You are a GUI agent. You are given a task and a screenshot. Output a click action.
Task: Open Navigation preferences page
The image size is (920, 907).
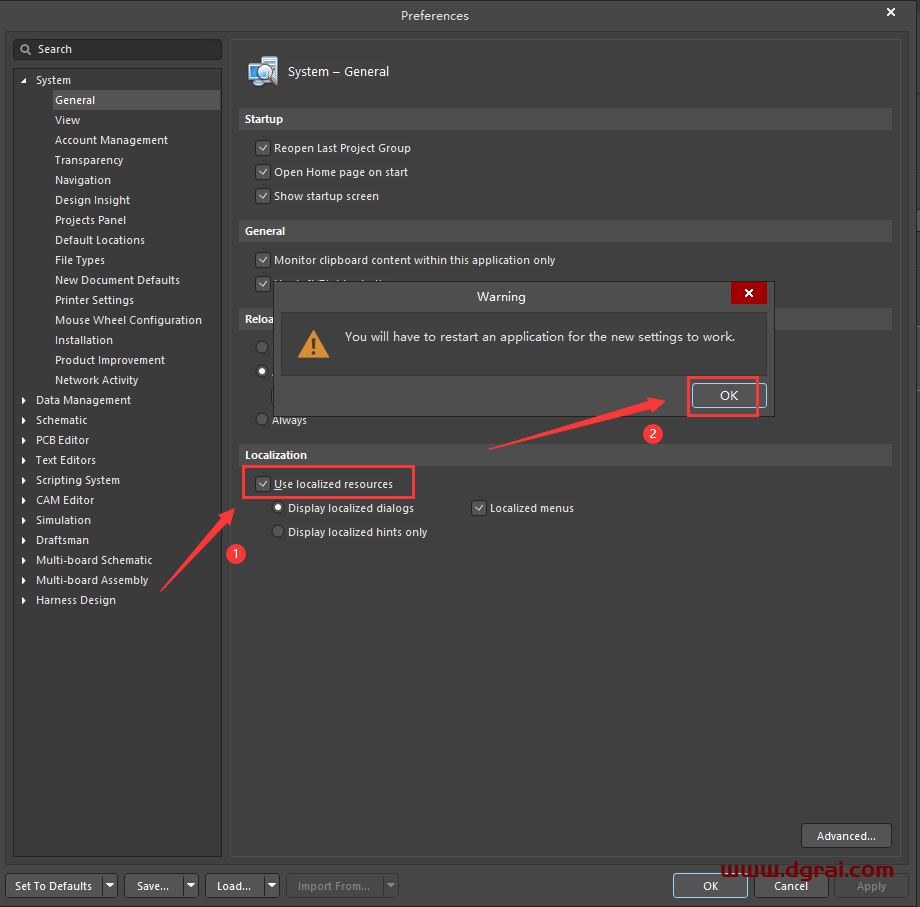[83, 180]
